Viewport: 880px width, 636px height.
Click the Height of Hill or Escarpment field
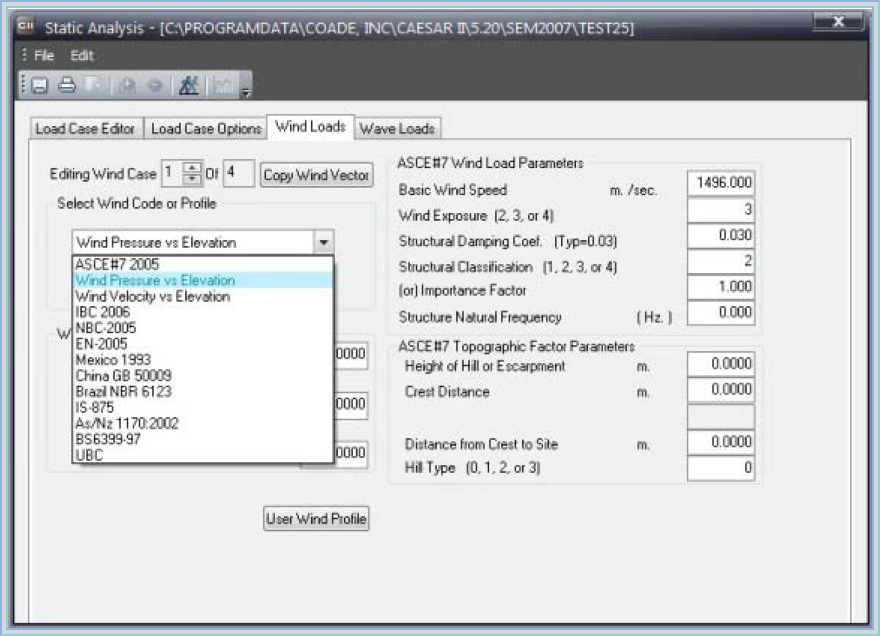(x=721, y=364)
